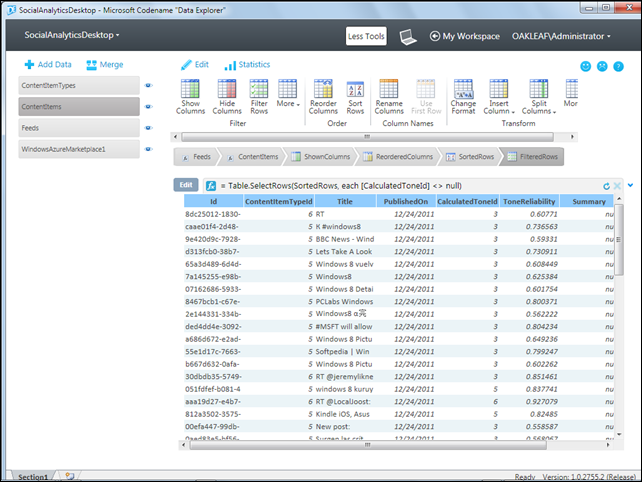Screen dimensions: 642x482
Task: Toggle visibility eye for ContentItemTypes
Action: 149,87
